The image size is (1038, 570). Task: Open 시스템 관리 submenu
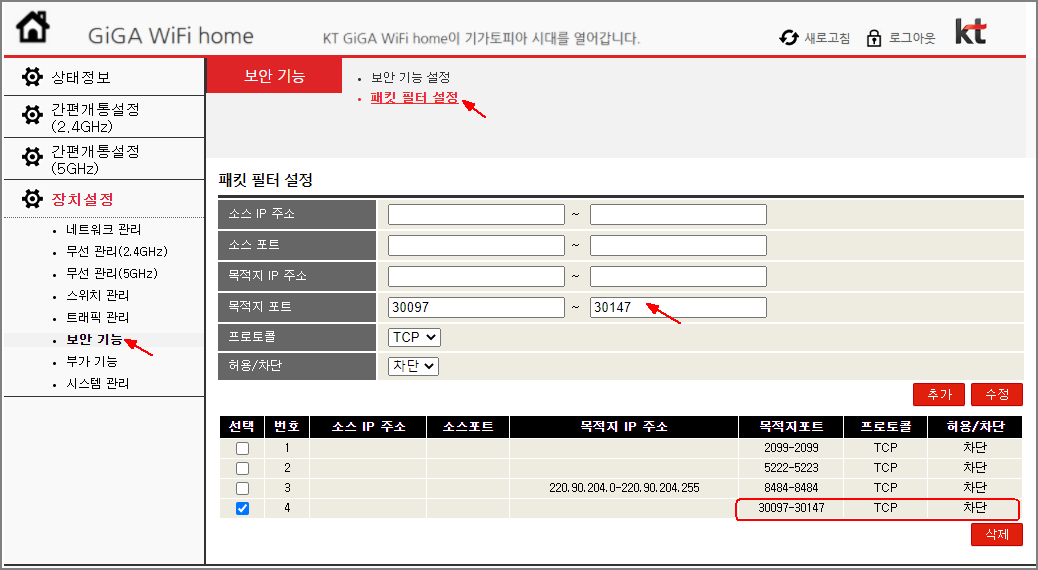[x=97, y=383]
